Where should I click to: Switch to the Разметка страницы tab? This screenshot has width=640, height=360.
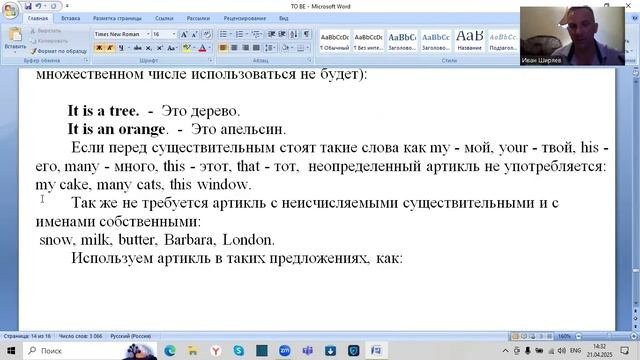(x=117, y=18)
